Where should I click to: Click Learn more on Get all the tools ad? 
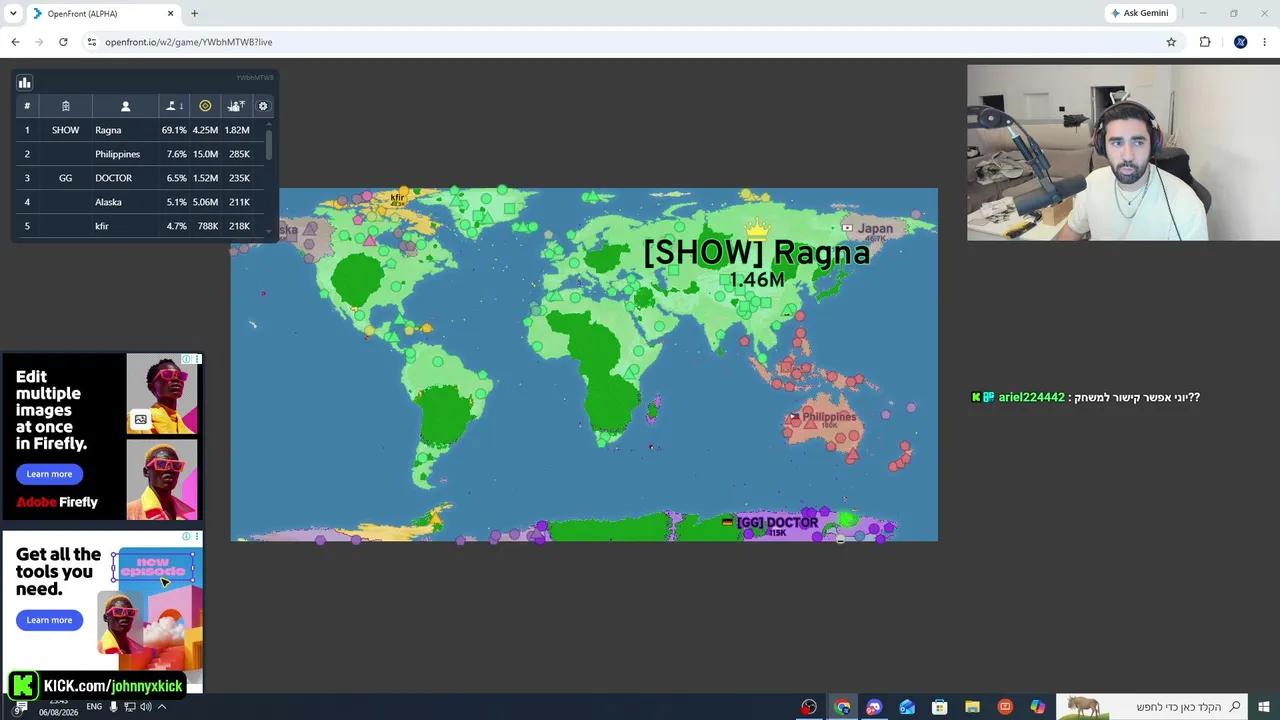point(49,620)
